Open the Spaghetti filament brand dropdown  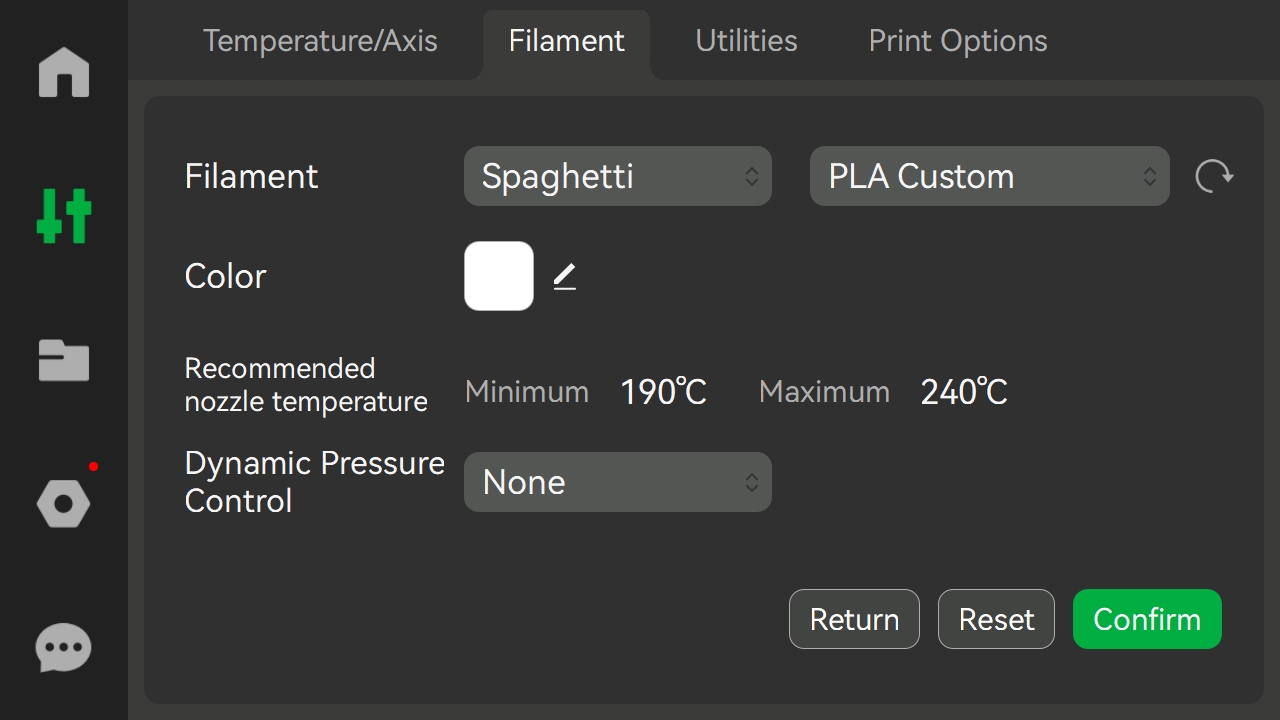click(x=618, y=176)
